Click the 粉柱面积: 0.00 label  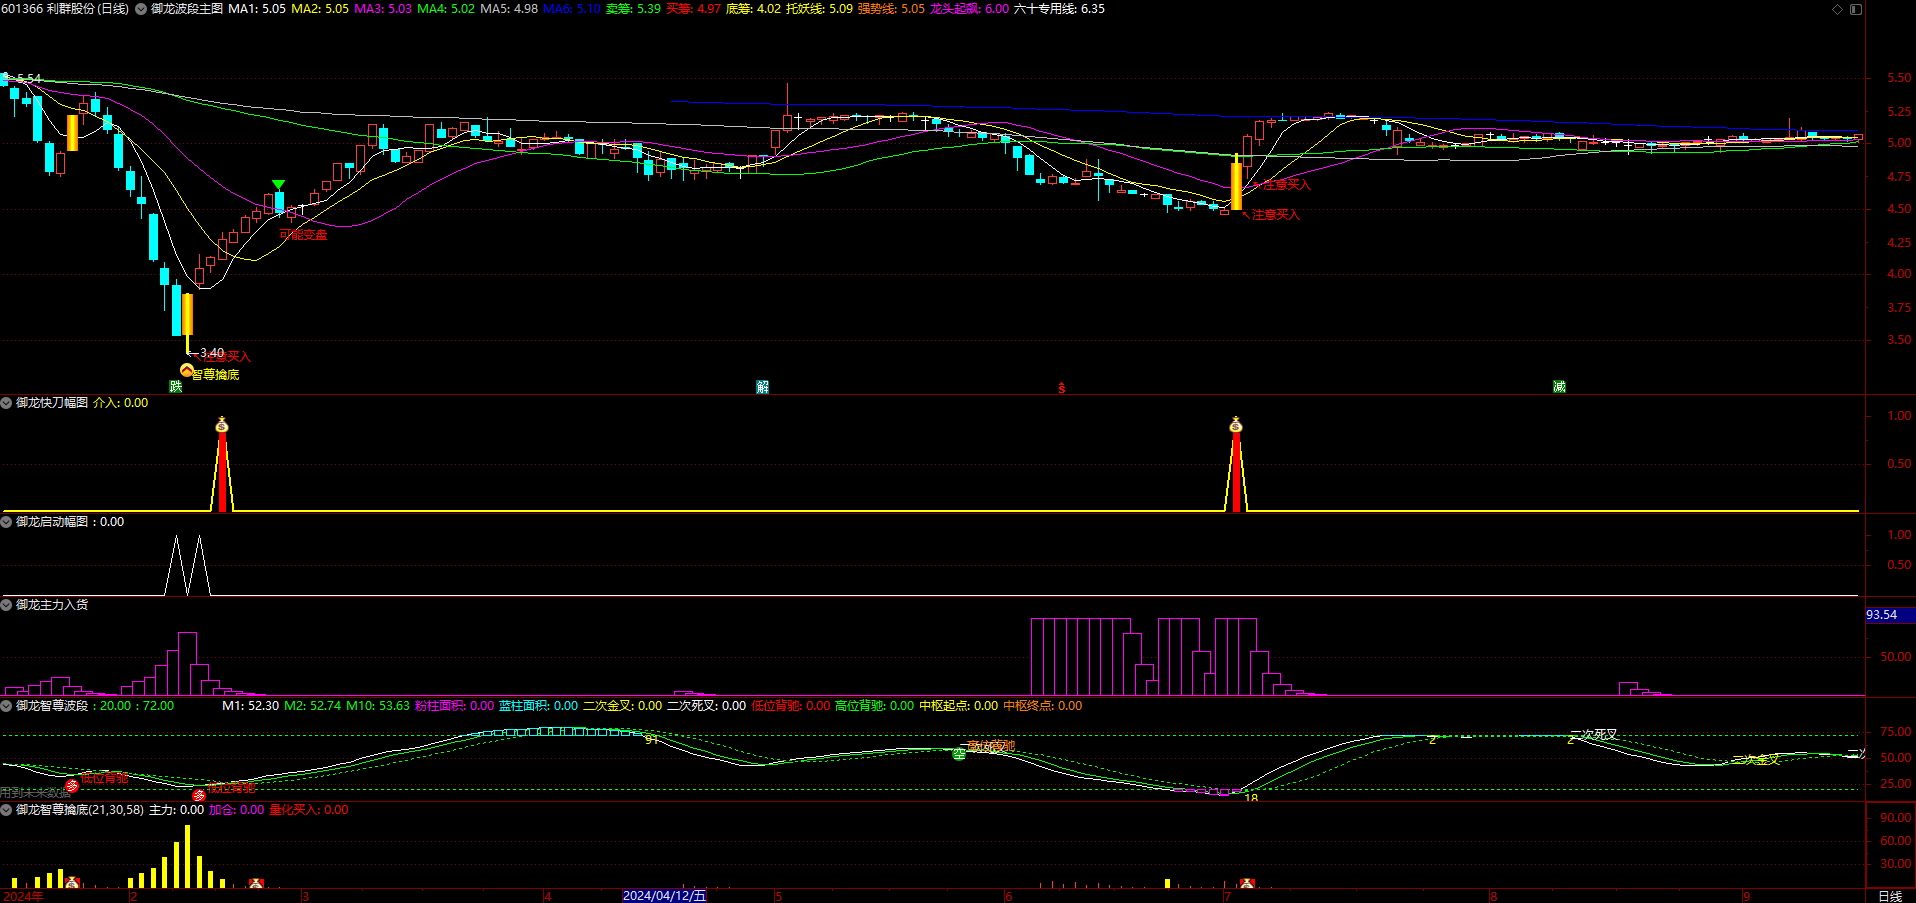454,706
